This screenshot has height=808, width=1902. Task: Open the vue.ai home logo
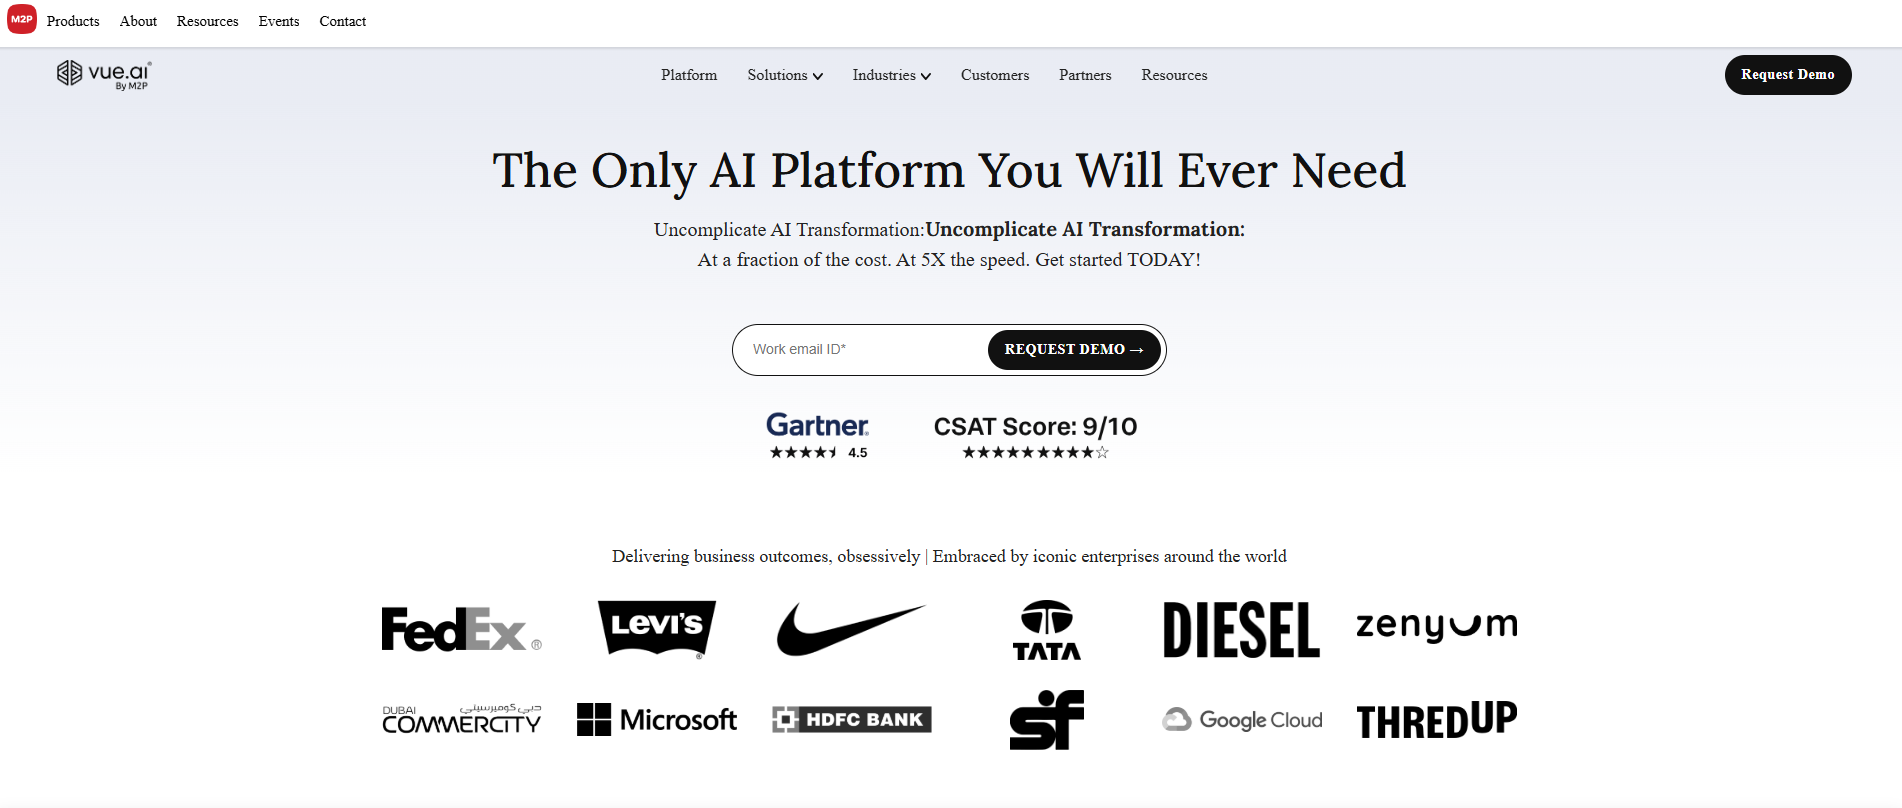[x=104, y=74]
